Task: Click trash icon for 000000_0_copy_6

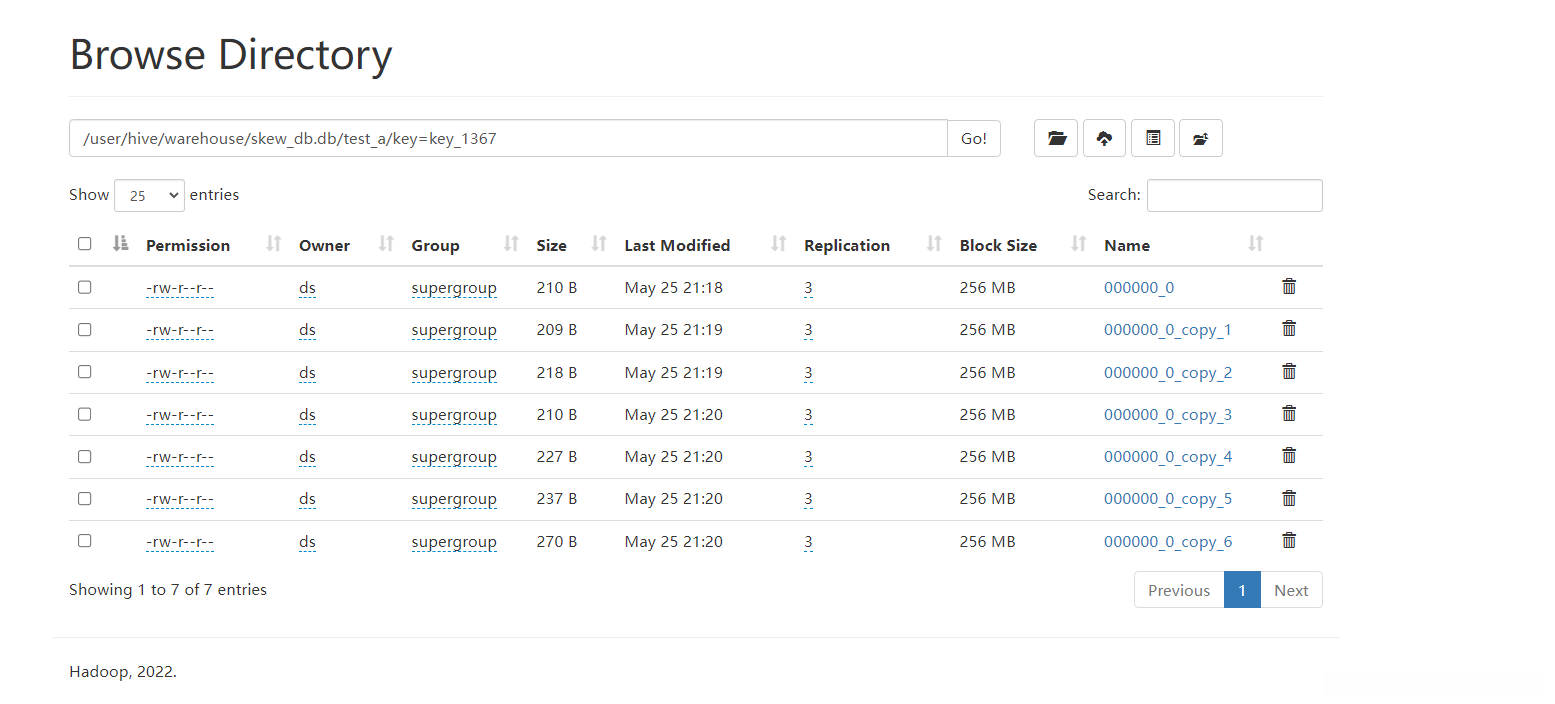Action: click(x=1289, y=541)
